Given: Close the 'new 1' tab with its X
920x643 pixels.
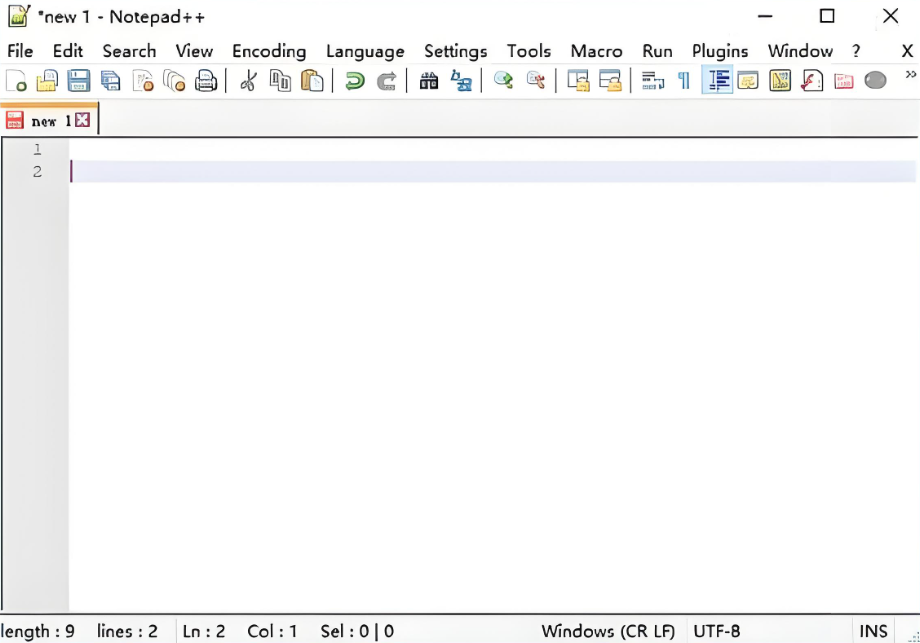Looking at the screenshot, I should [x=82, y=120].
